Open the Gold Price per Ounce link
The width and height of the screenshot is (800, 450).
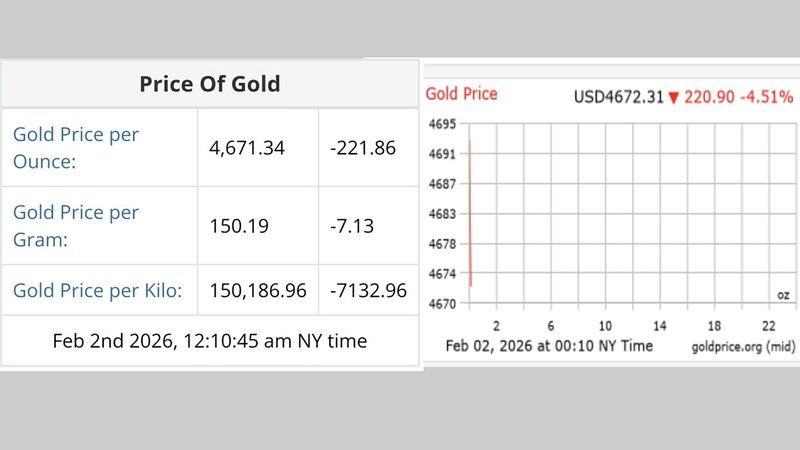pyautogui.click(x=76, y=148)
